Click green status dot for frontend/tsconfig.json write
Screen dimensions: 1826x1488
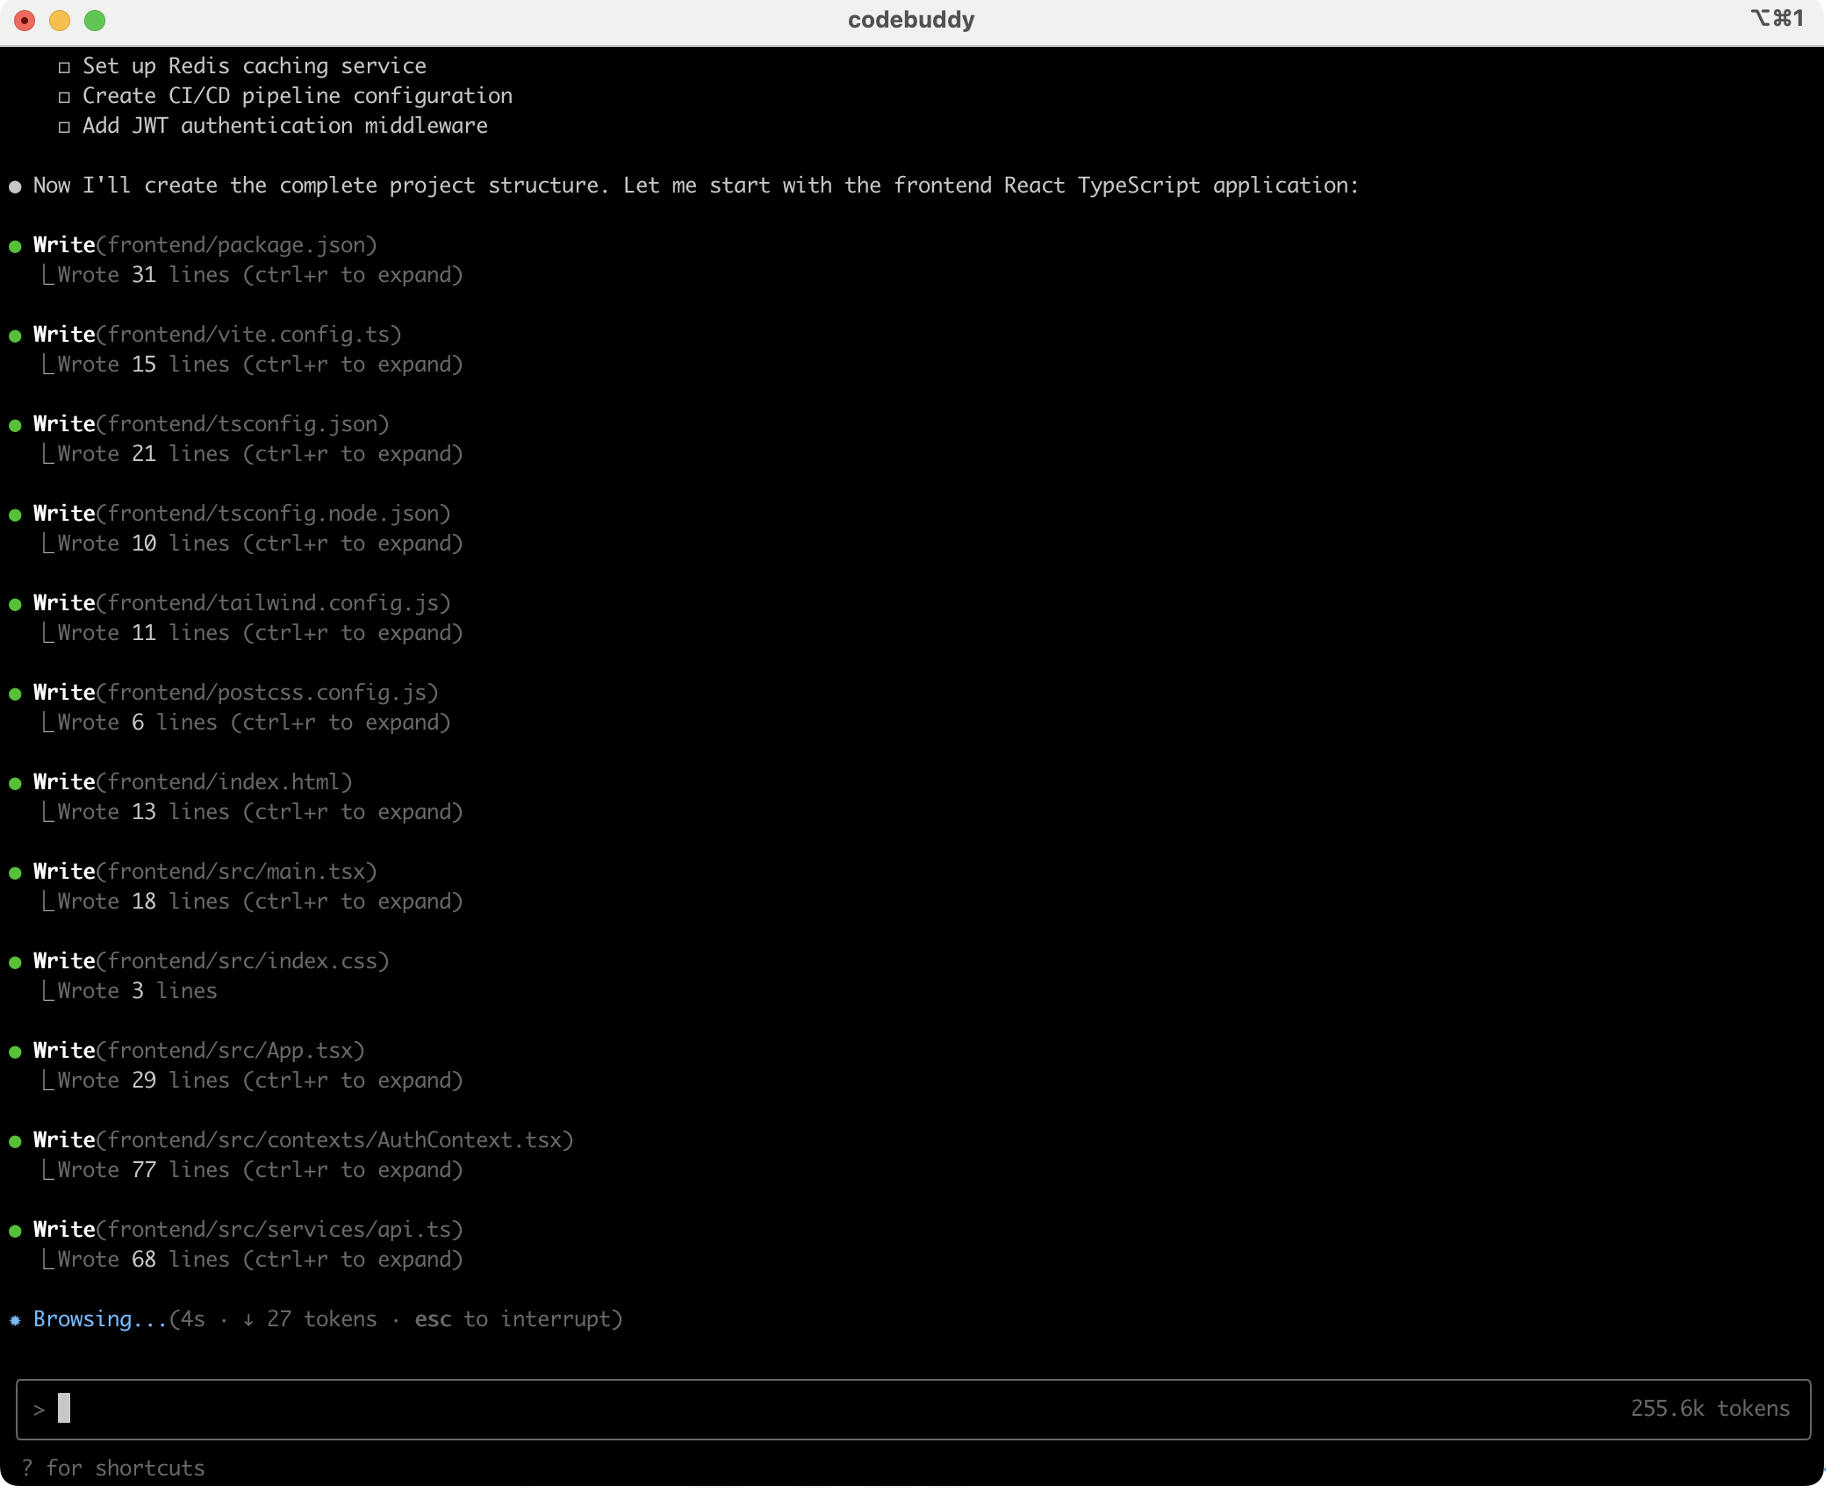coord(15,425)
